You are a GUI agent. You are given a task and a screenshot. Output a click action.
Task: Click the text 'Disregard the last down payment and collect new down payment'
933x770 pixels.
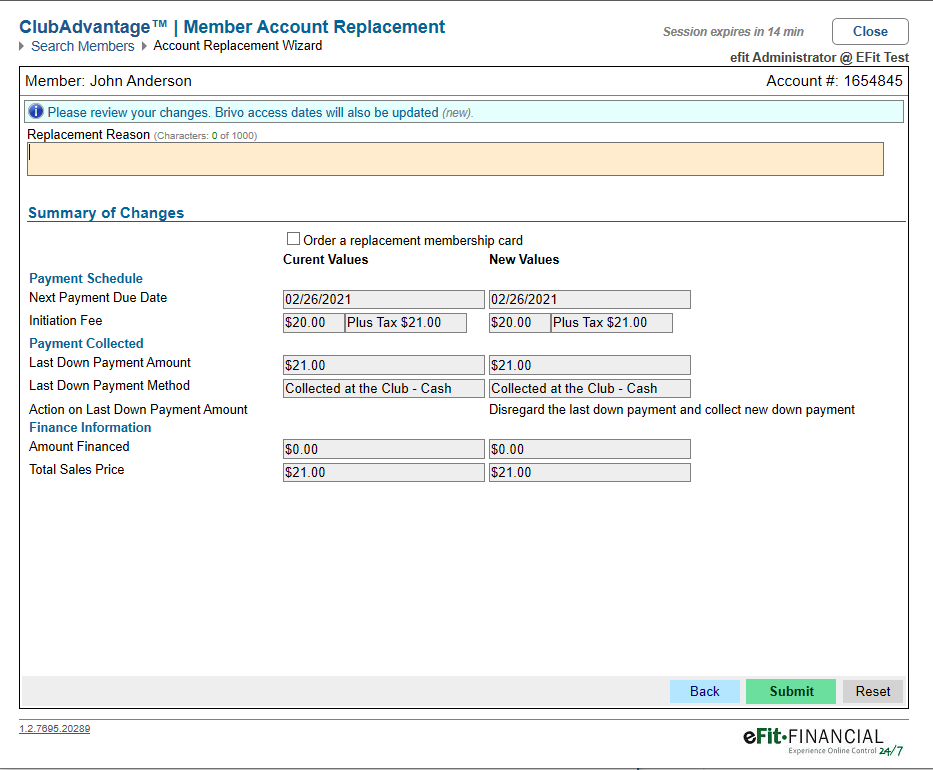point(672,409)
